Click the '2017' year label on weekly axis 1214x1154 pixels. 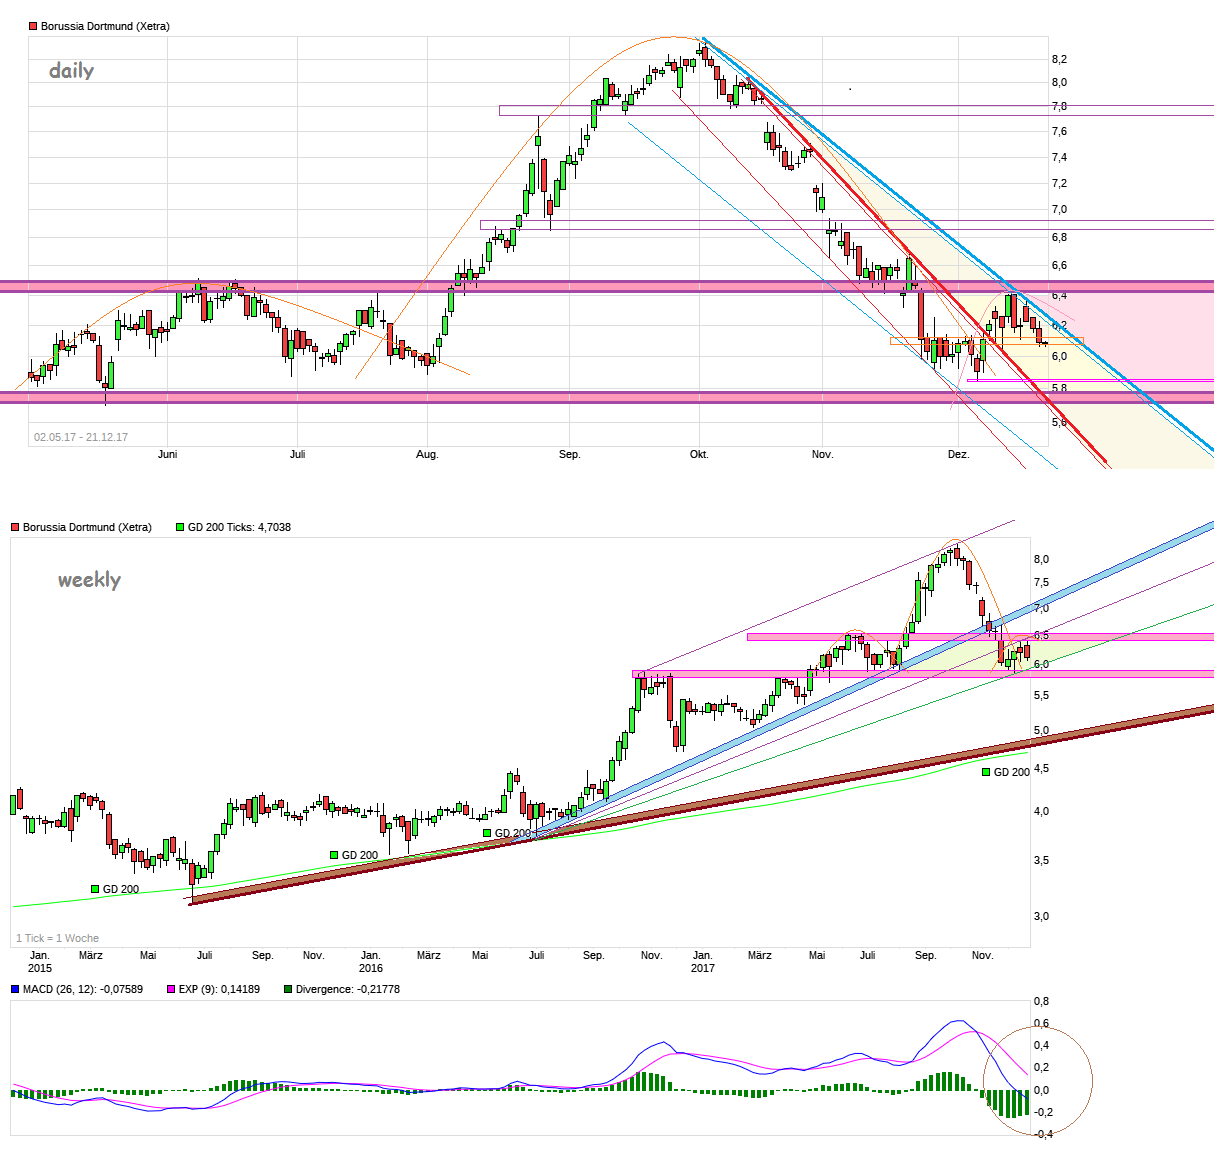(703, 968)
